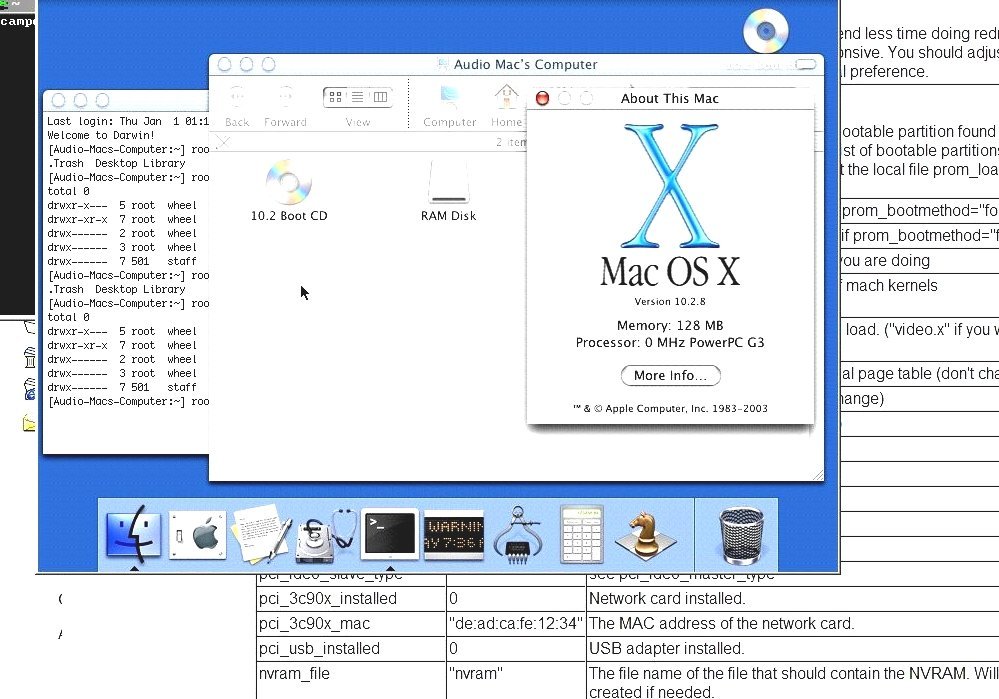Launch System Profiler from the Dock
999x699 pixels.
[517, 535]
